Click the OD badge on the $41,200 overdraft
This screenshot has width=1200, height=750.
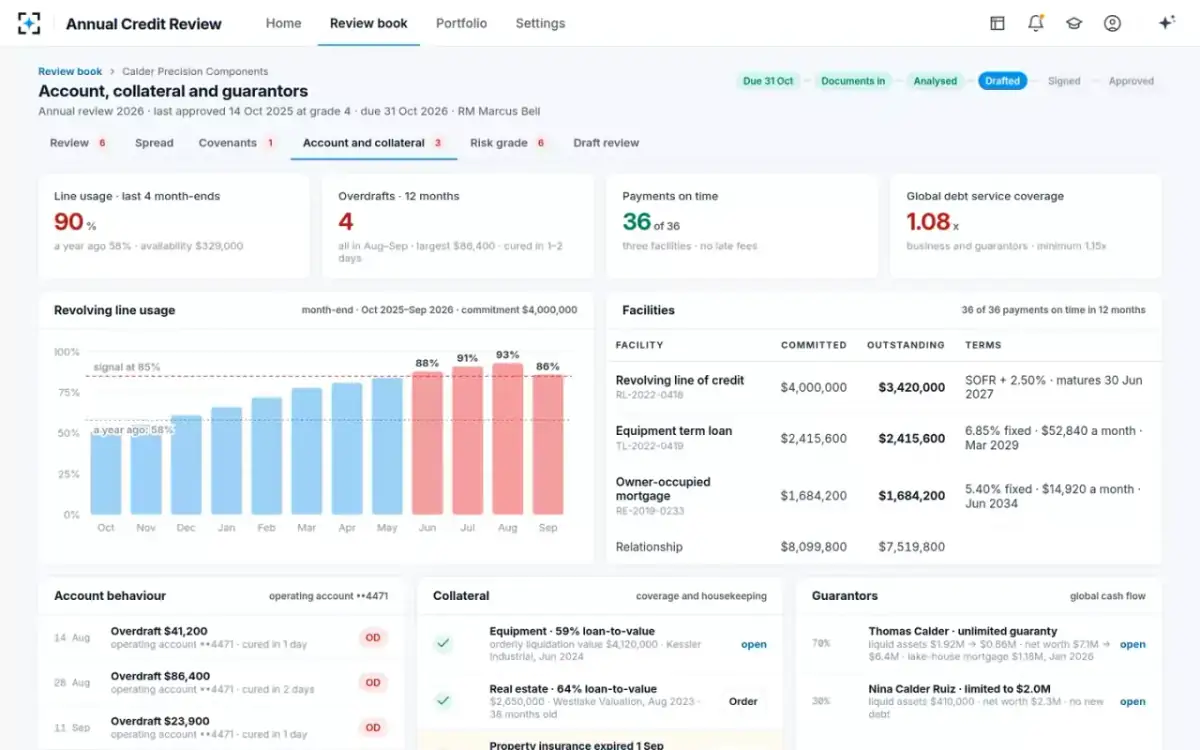[373, 637]
